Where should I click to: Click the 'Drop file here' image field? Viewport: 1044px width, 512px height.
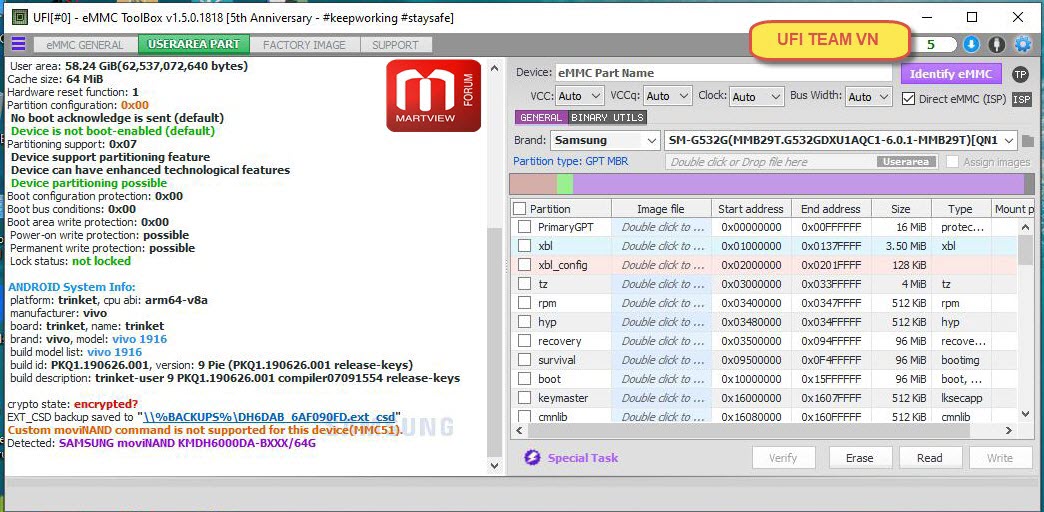802,162
